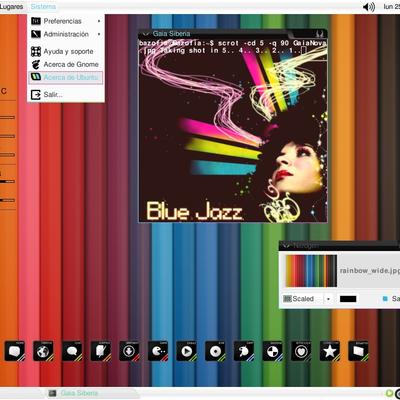Open the Administración submenu
The width and height of the screenshot is (400, 400).
(66, 34)
